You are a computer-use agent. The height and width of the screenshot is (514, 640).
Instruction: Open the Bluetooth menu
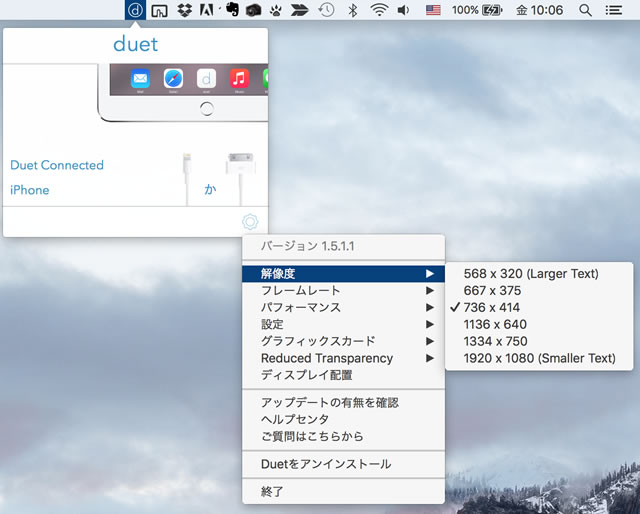pyautogui.click(x=353, y=10)
